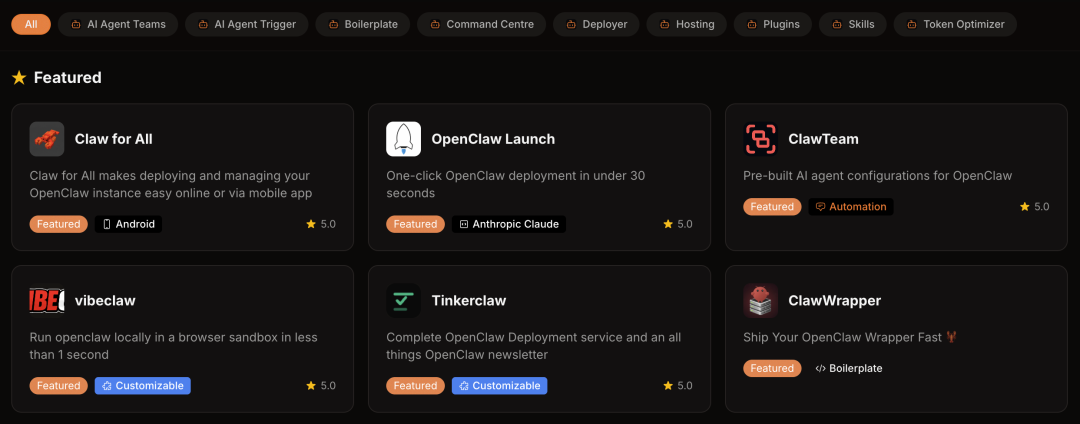1080x424 pixels.
Task: Click the Tinkerclaw green checkmark icon
Action: pos(403,300)
